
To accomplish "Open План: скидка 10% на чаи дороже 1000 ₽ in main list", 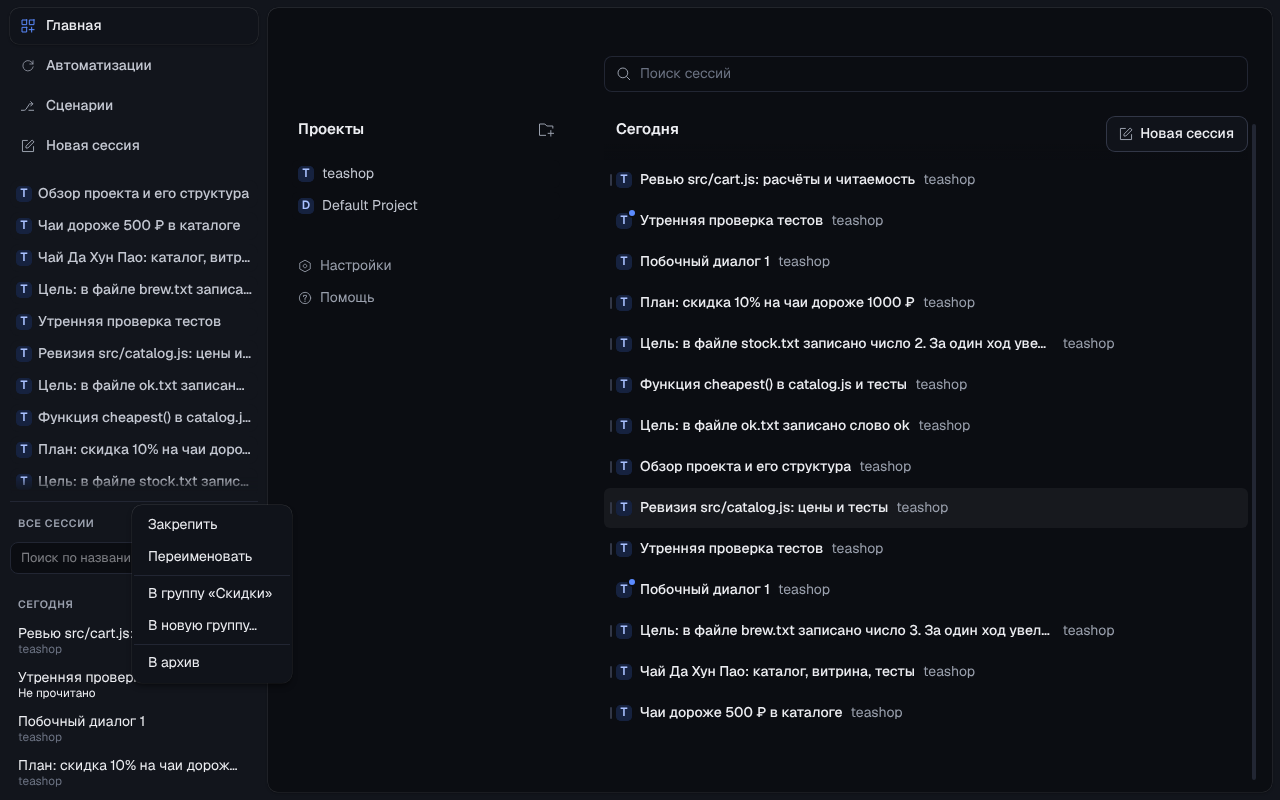I will coord(926,303).
